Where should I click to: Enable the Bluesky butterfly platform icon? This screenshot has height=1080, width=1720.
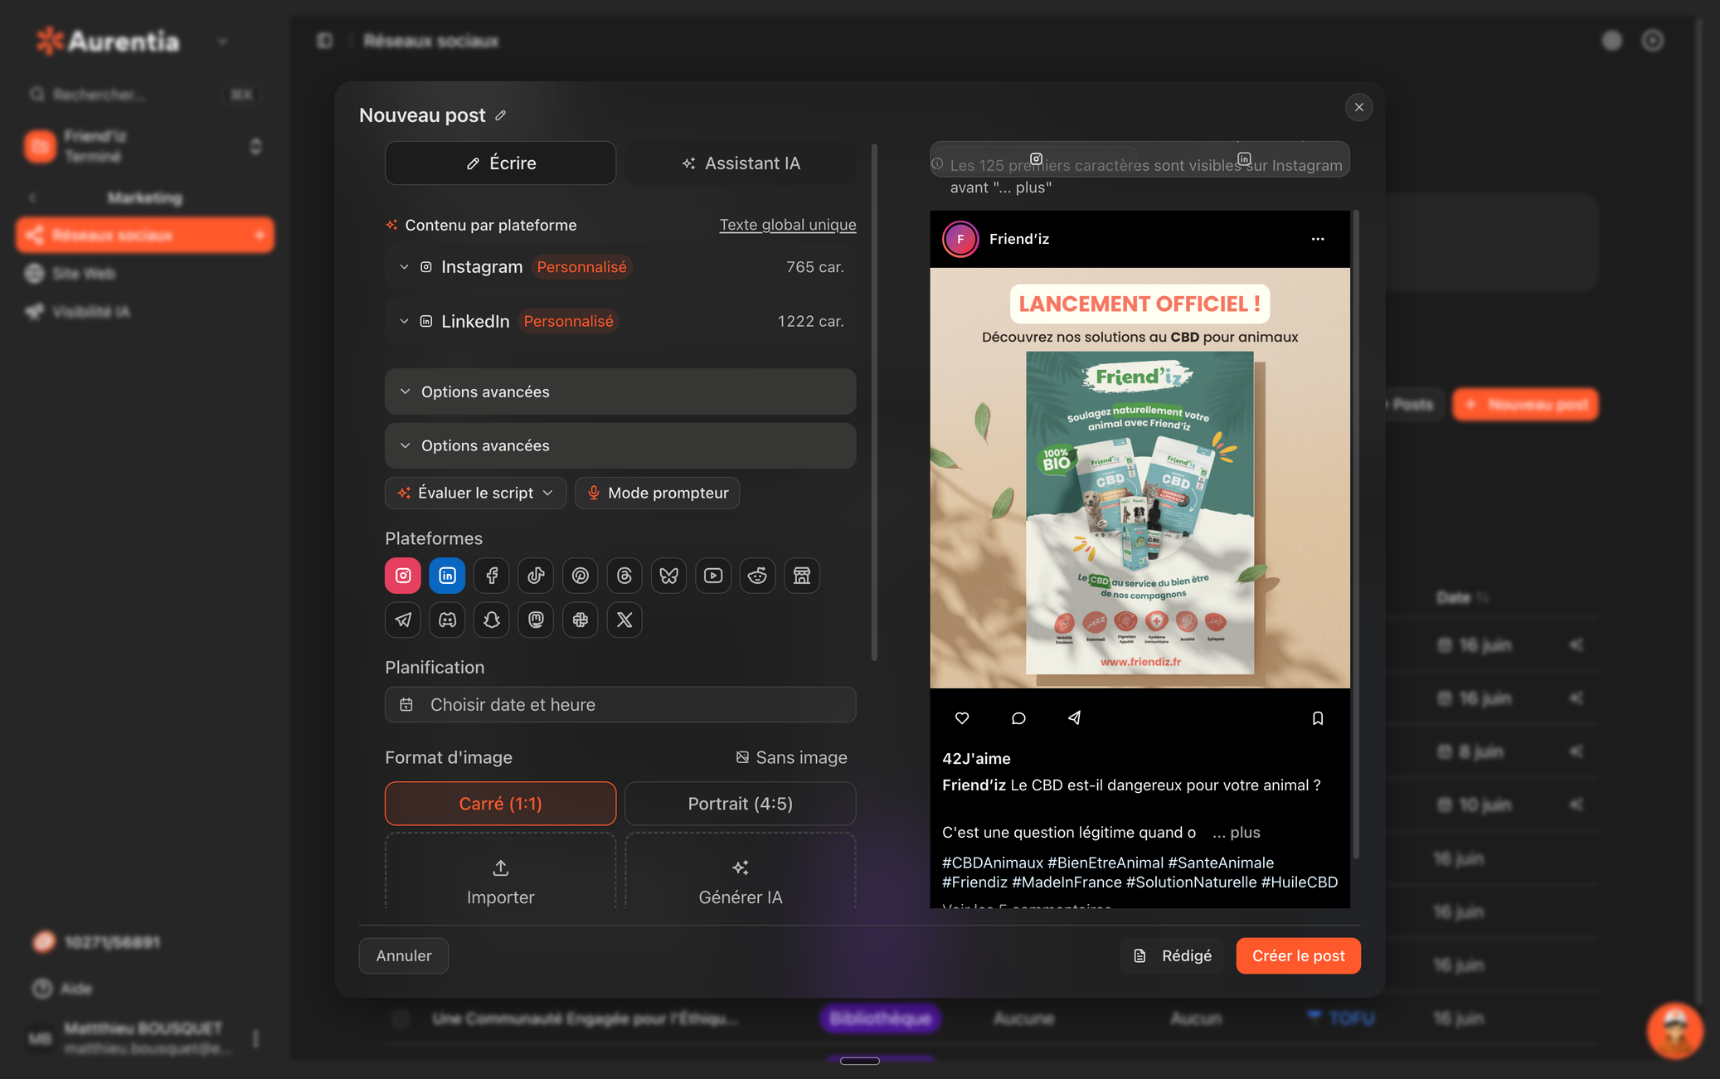[x=669, y=576]
